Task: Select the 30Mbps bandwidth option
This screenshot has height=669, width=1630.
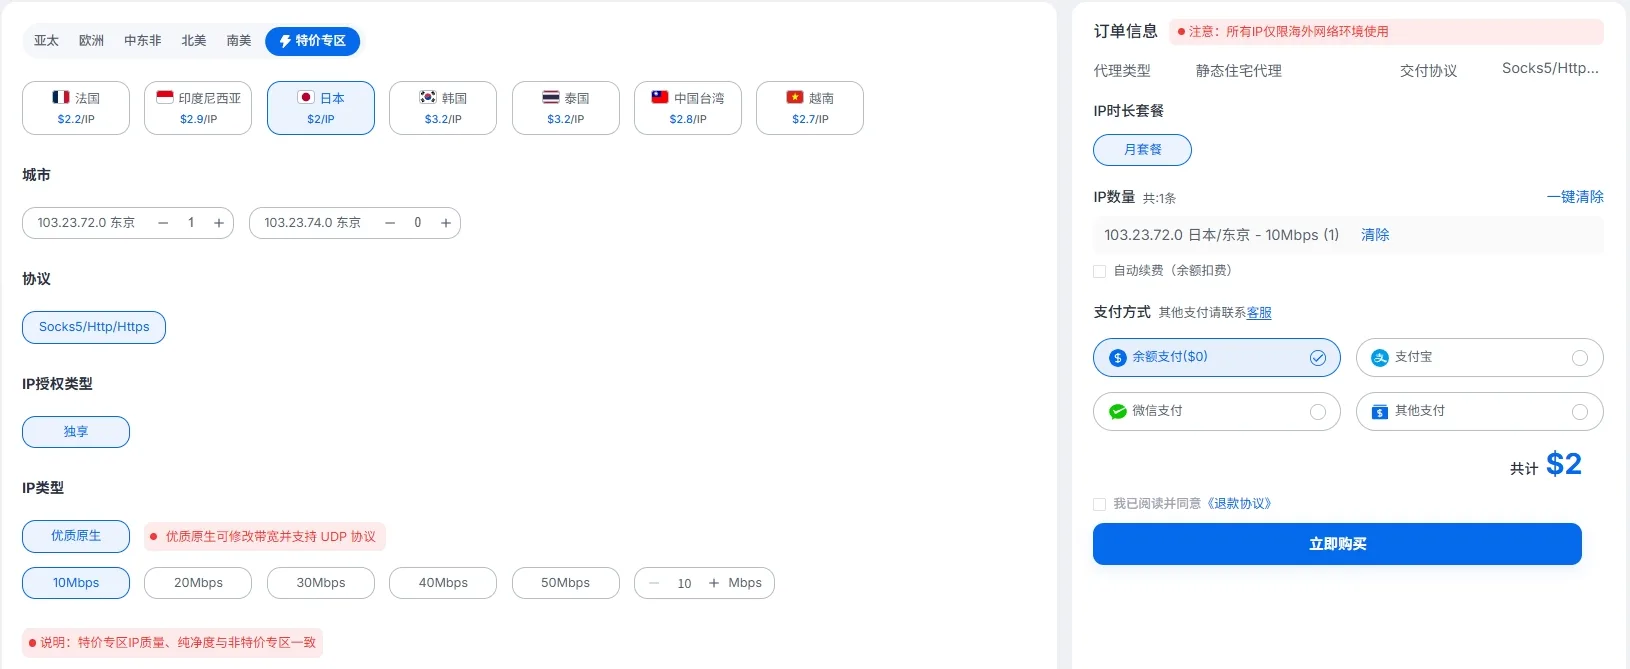Action: point(321,583)
